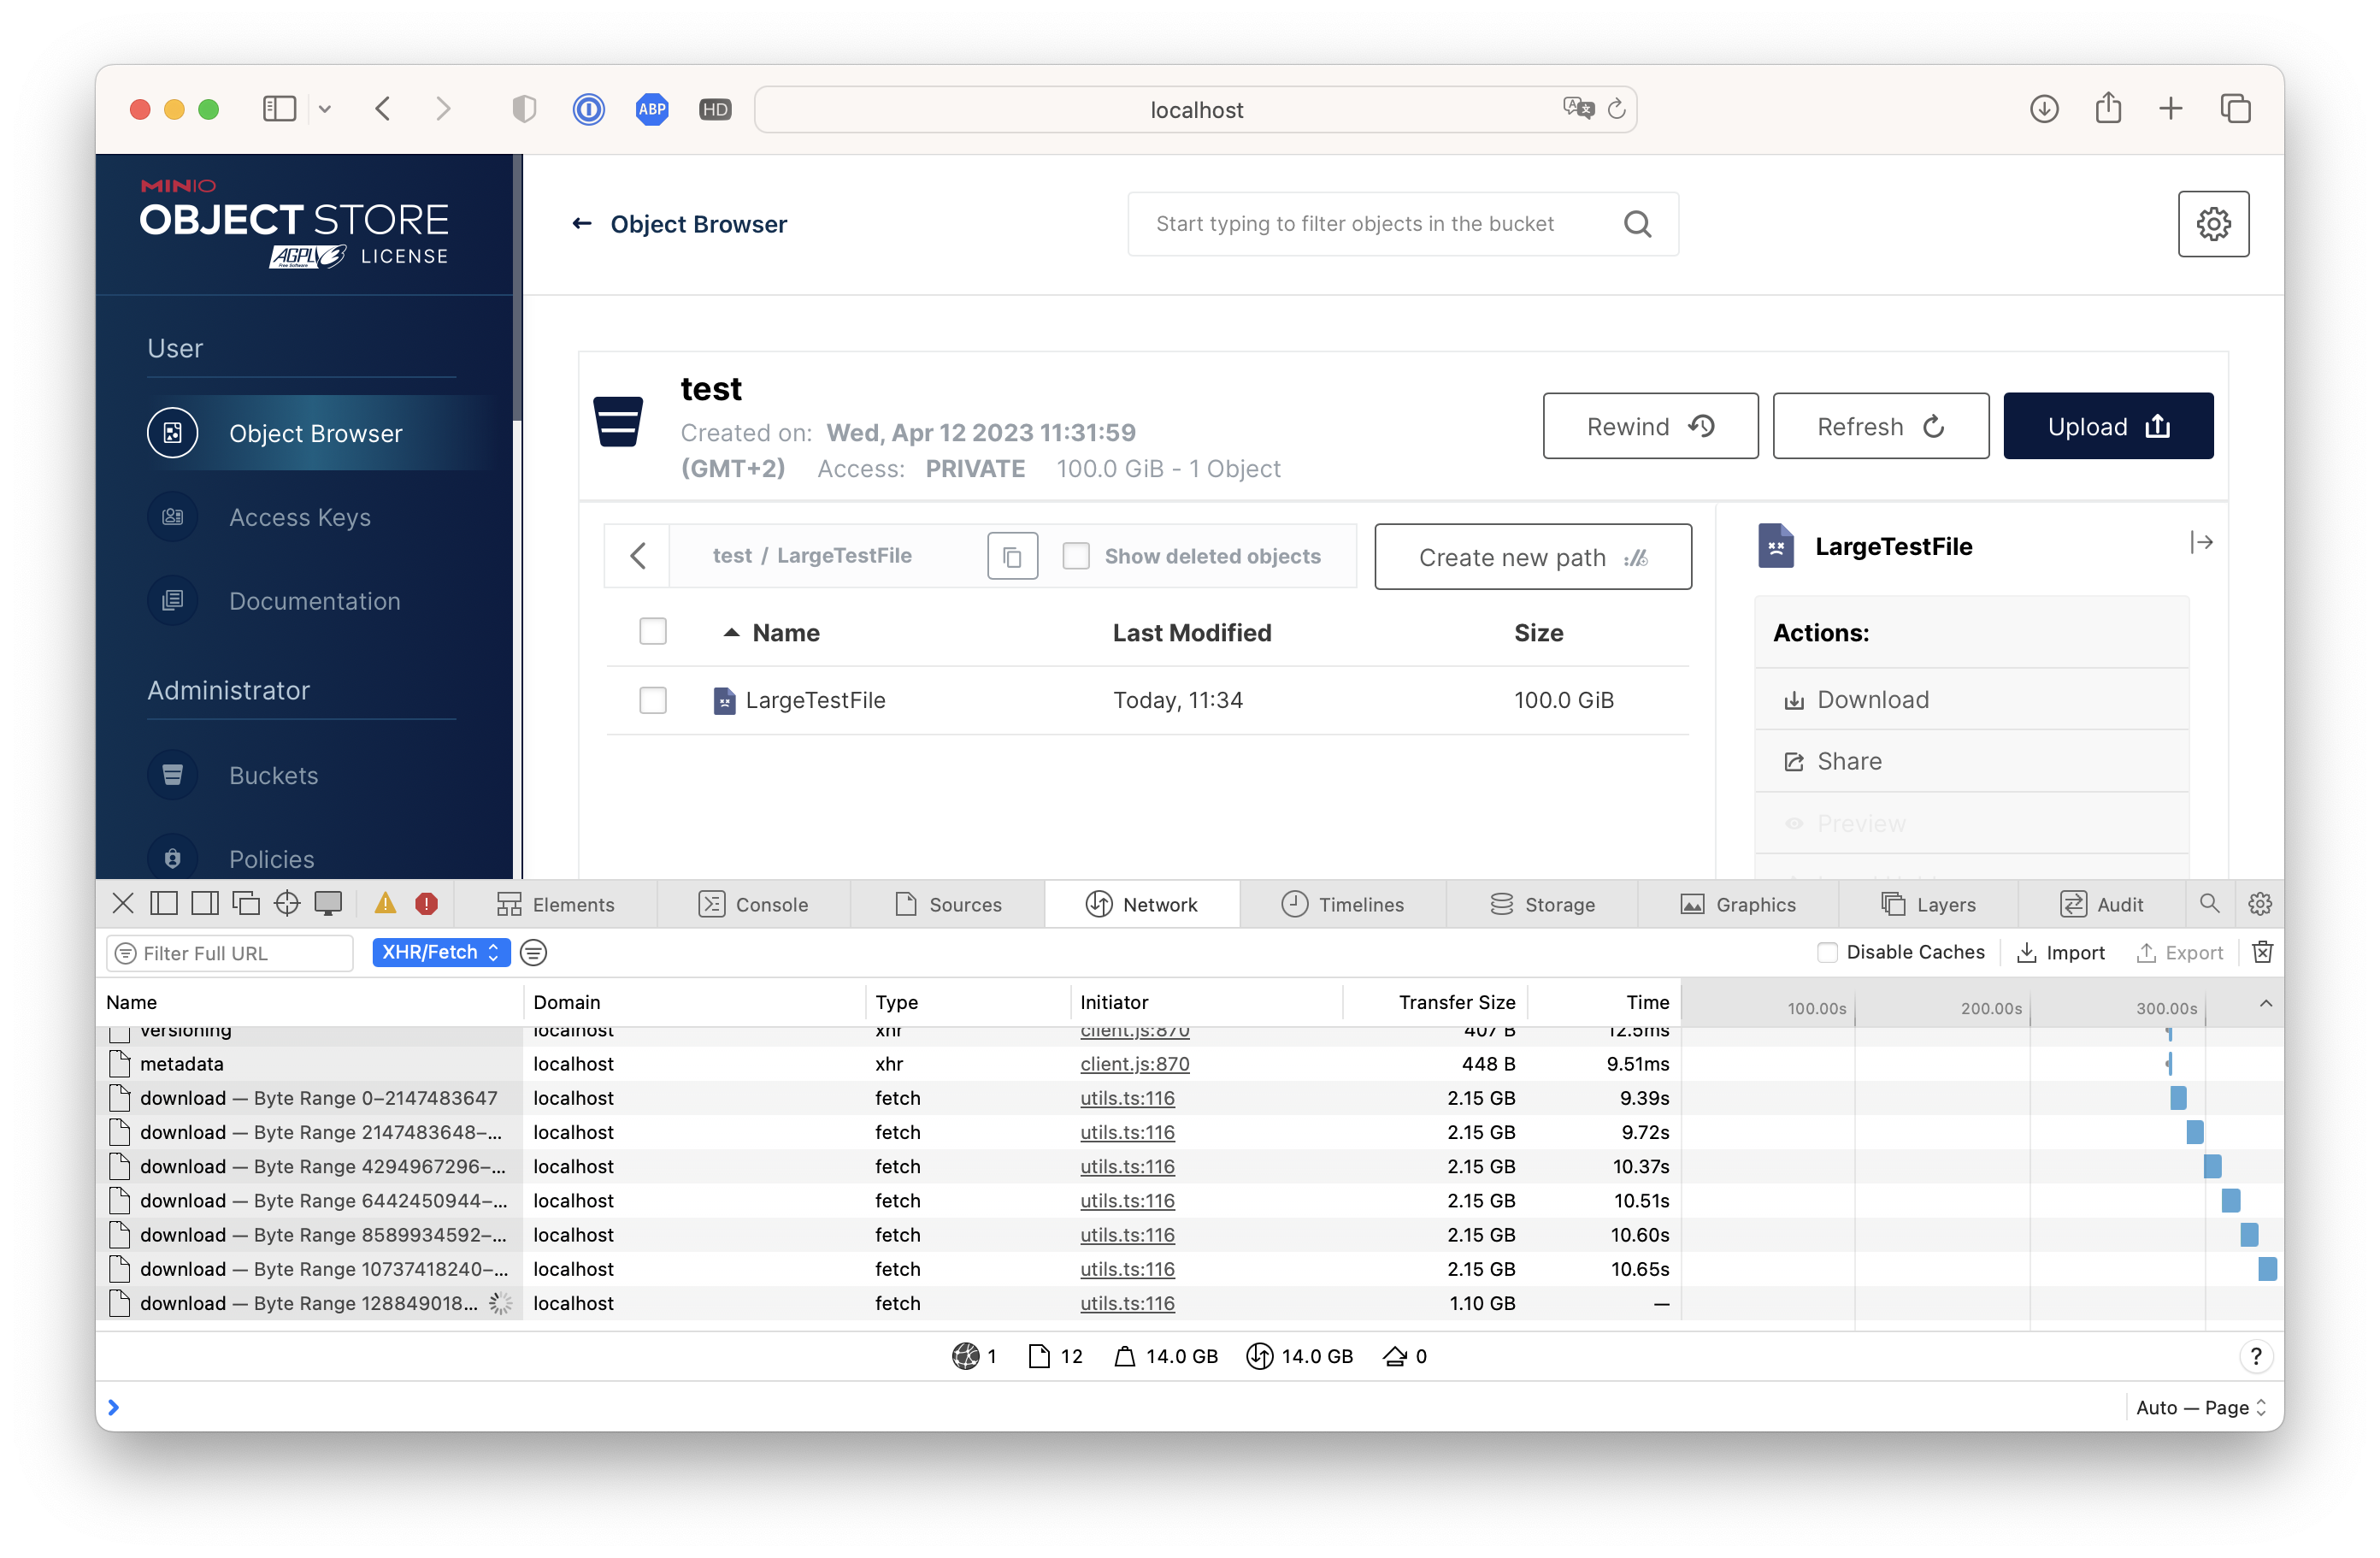Viewport: 2380px width, 1558px height.
Task: Open the inspector search magnifier
Action: pos(2209,904)
